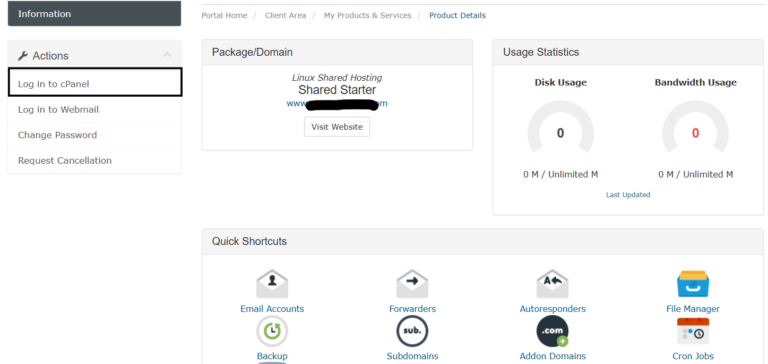Open the Client Area breadcrumb link
The height and width of the screenshot is (364, 768).
pyautogui.click(x=286, y=16)
